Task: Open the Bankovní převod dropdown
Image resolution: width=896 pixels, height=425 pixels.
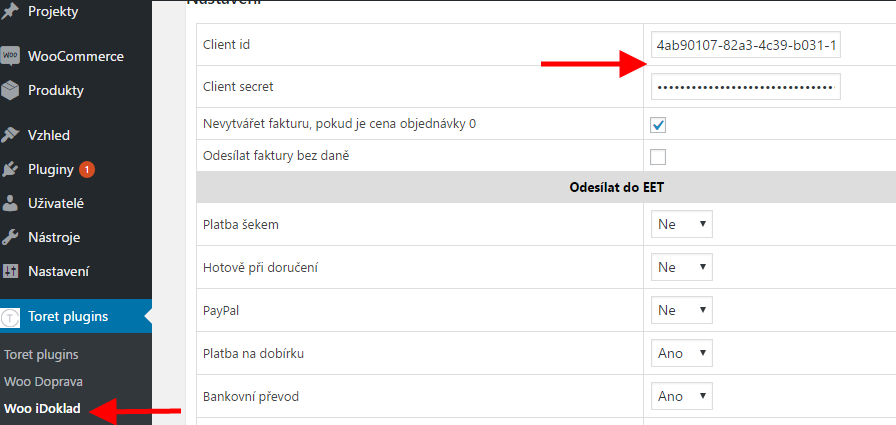Action: (x=682, y=396)
